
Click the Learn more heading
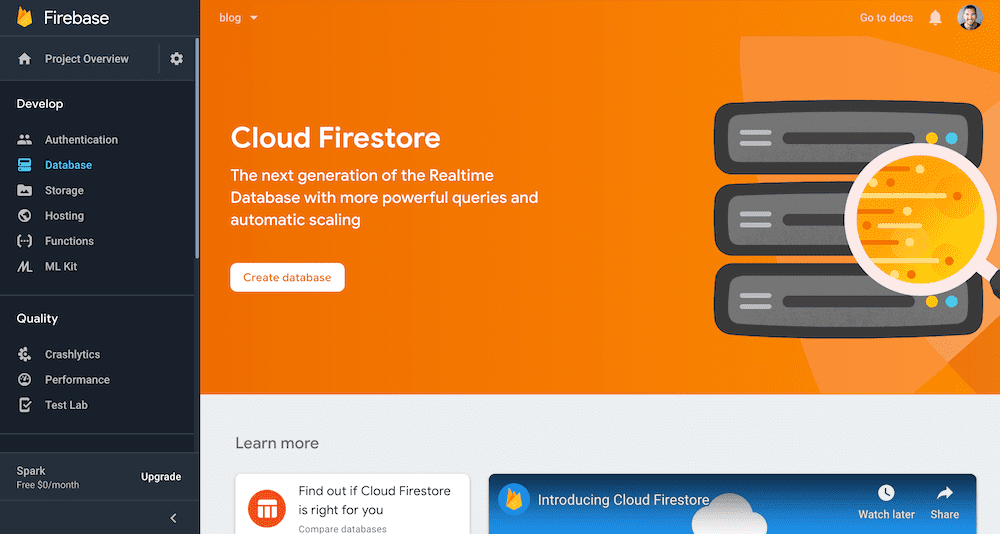(277, 443)
